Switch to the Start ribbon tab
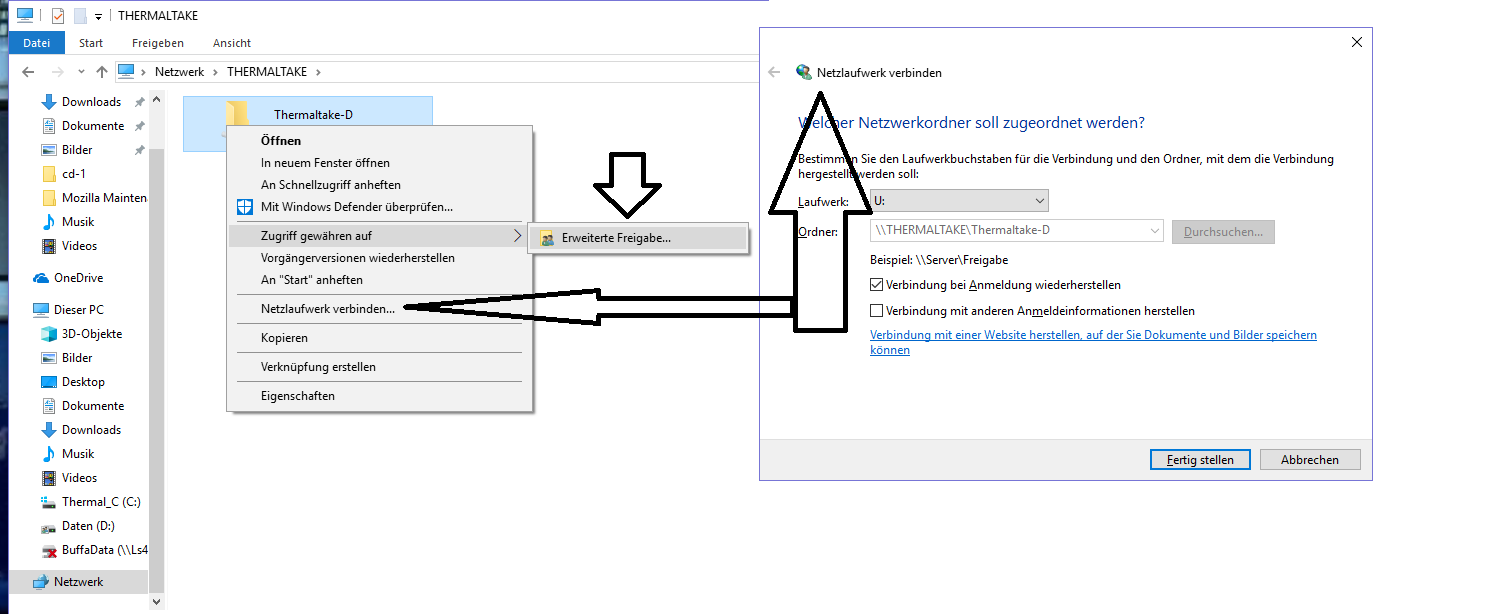Viewport: 1489px width, 614px height. 91,43
